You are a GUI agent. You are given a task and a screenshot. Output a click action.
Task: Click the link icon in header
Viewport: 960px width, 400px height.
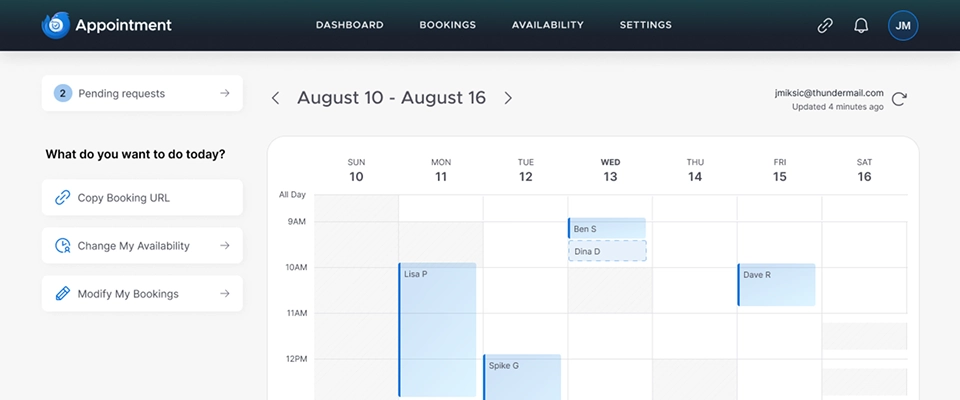pyautogui.click(x=825, y=25)
